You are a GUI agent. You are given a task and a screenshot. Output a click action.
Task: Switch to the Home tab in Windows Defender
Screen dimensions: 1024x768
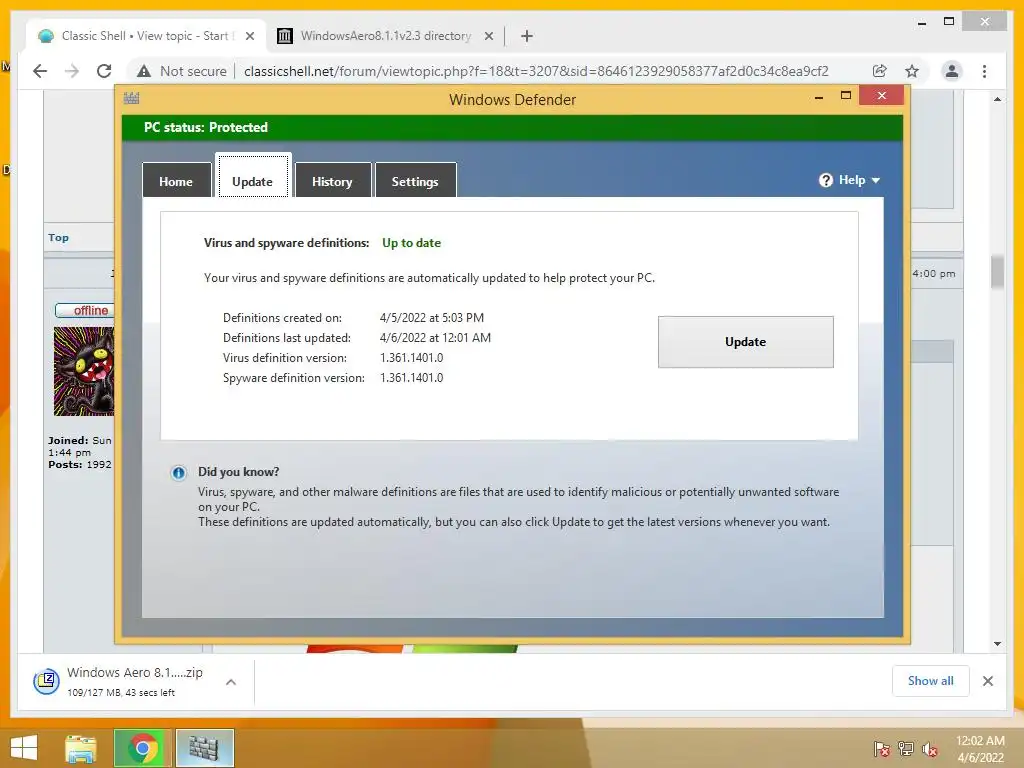click(176, 181)
